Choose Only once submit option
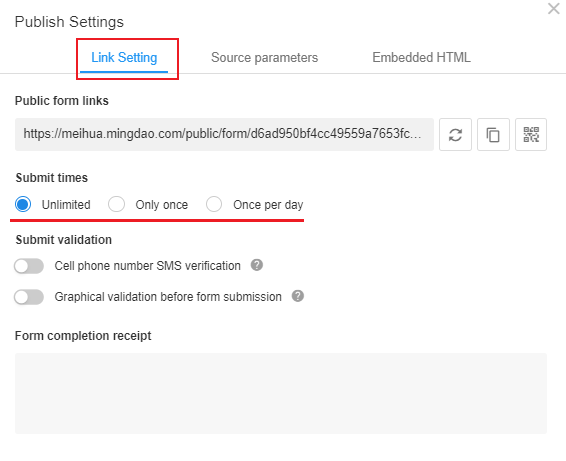 point(116,204)
